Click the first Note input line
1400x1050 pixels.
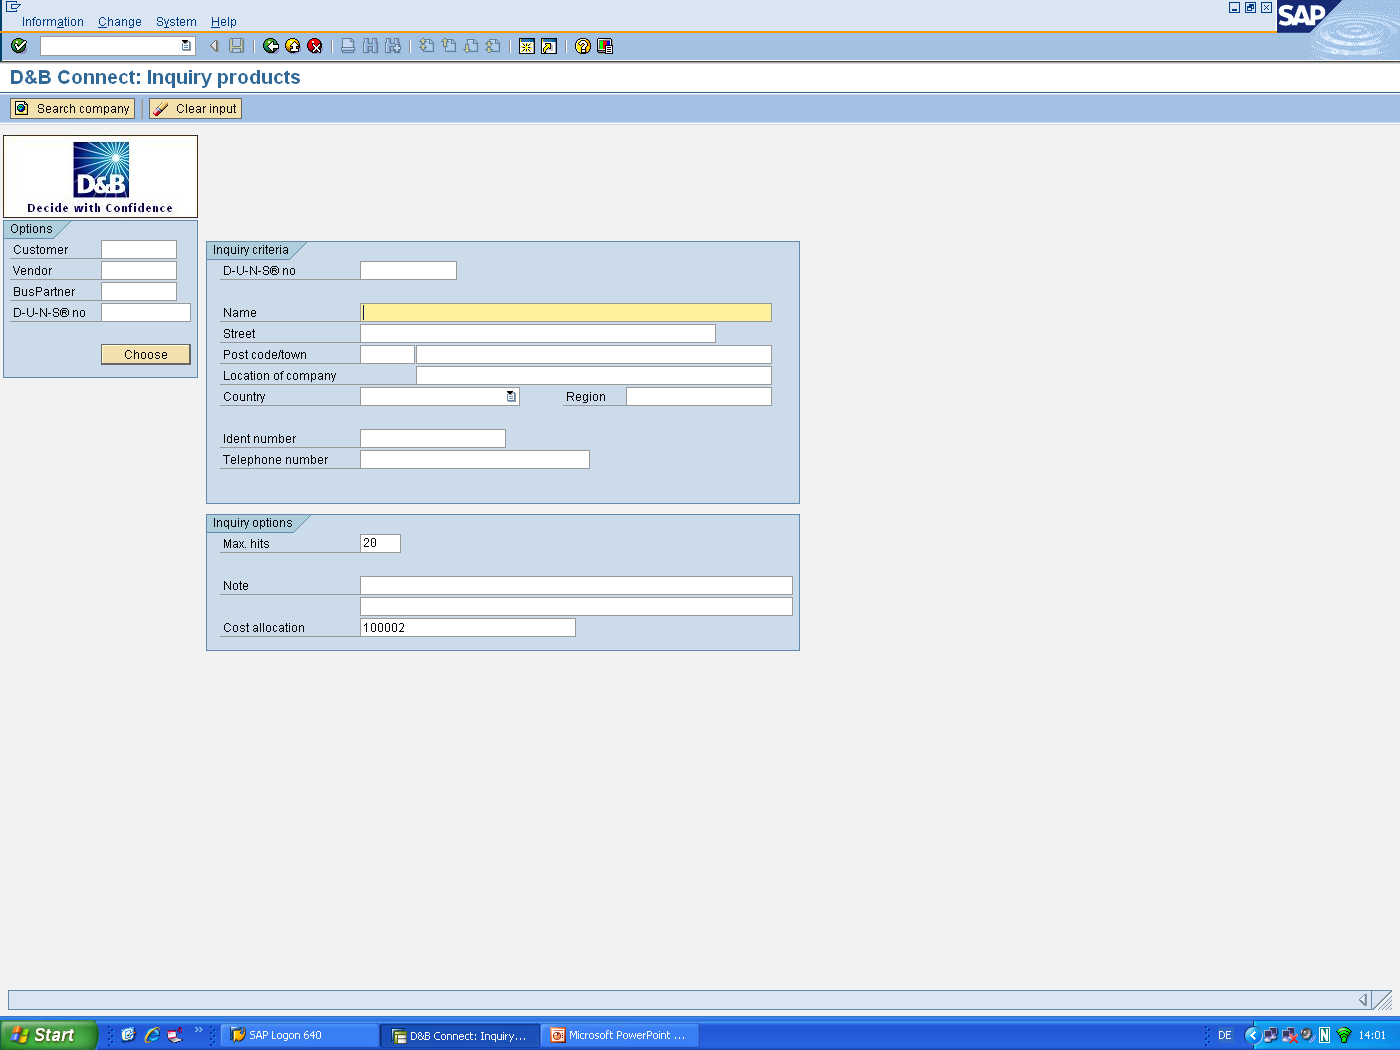[576, 586]
